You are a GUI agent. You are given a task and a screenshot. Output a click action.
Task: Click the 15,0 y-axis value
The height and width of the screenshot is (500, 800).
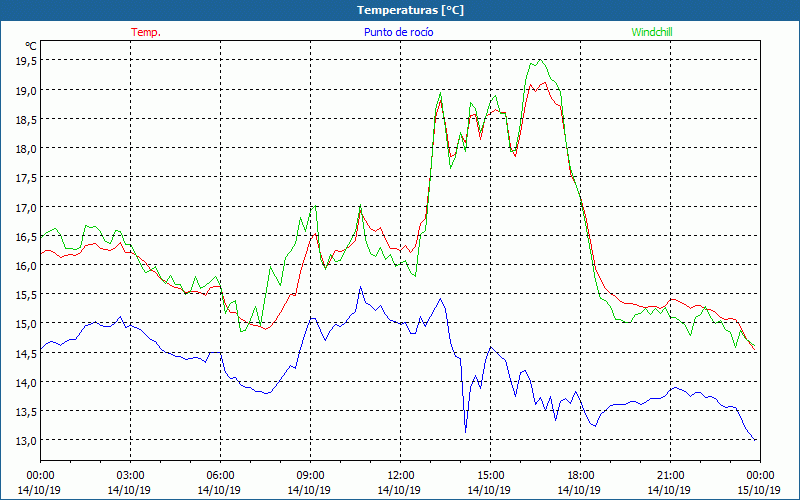(x=26, y=323)
